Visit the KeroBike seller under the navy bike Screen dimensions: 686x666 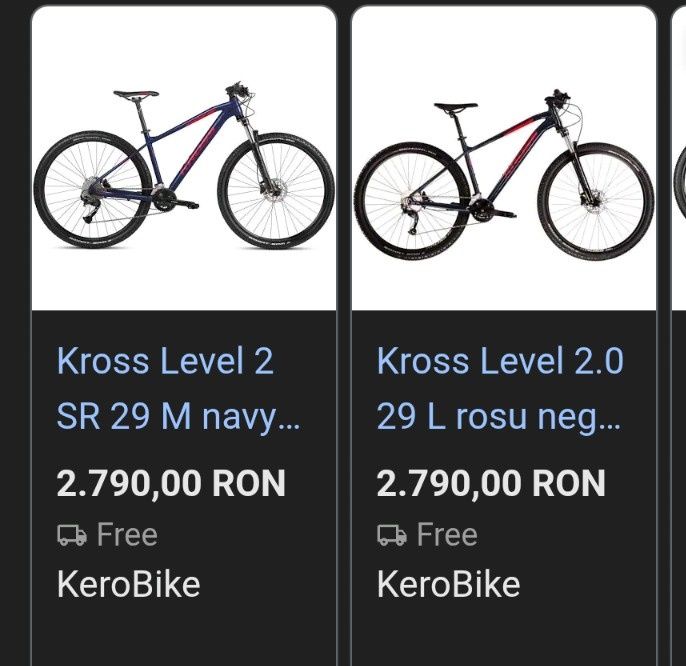(128, 584)
